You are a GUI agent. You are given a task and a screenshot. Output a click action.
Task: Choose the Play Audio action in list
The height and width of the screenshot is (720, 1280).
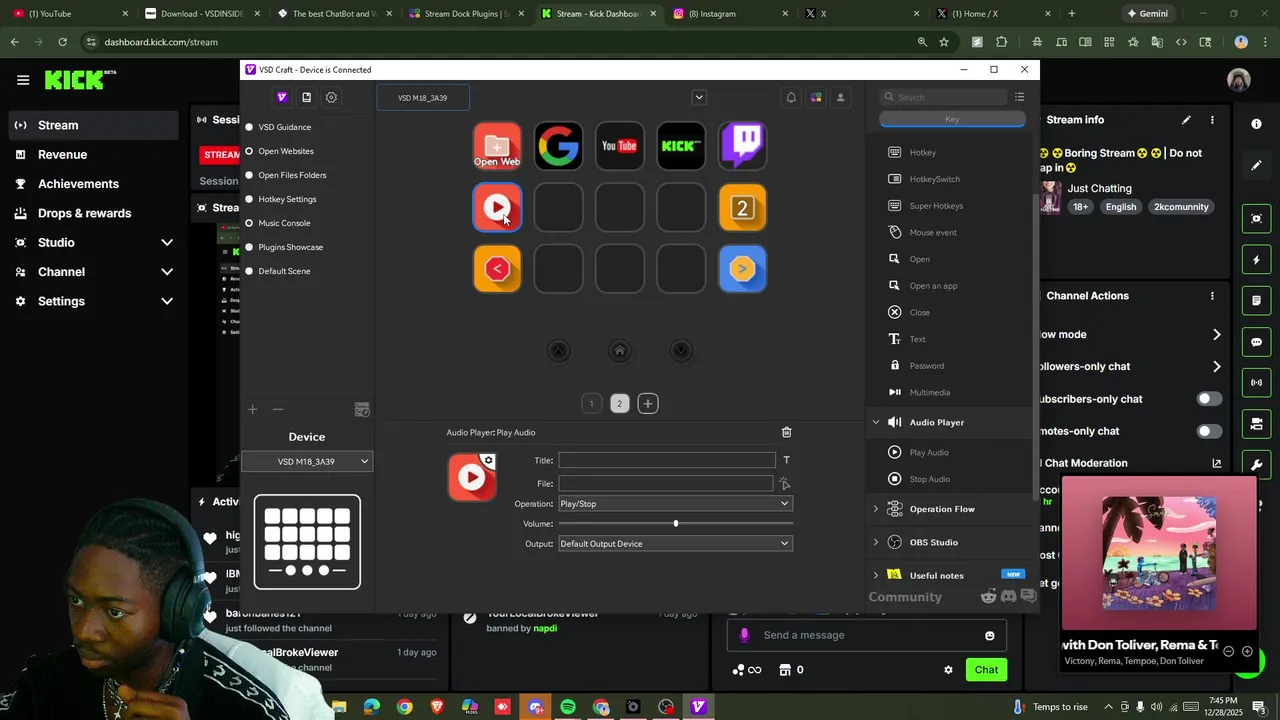click(930, 452)
